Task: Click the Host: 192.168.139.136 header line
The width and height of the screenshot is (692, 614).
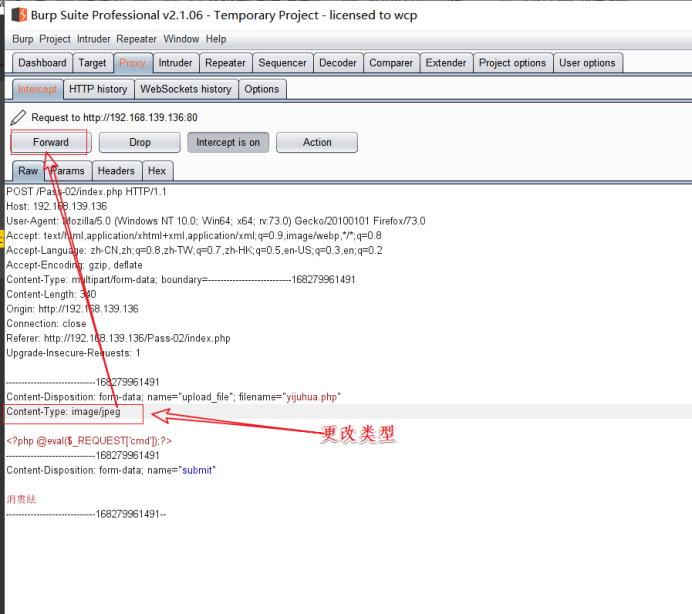Action: (56, 206)
